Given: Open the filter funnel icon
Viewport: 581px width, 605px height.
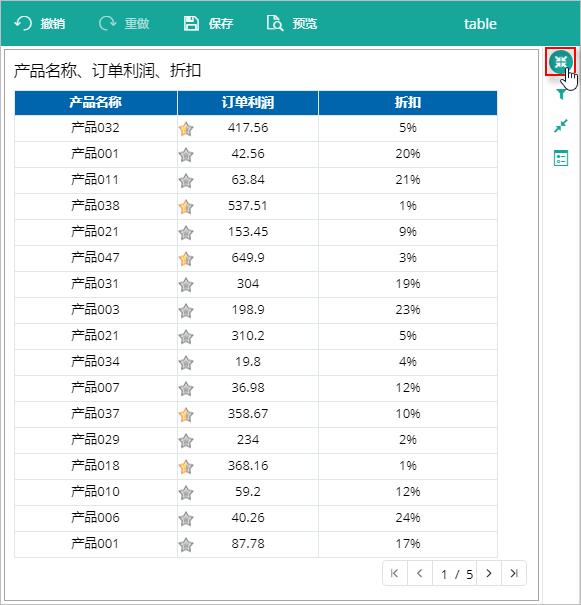Looking at the screenshot, I should tap(561, 94).
